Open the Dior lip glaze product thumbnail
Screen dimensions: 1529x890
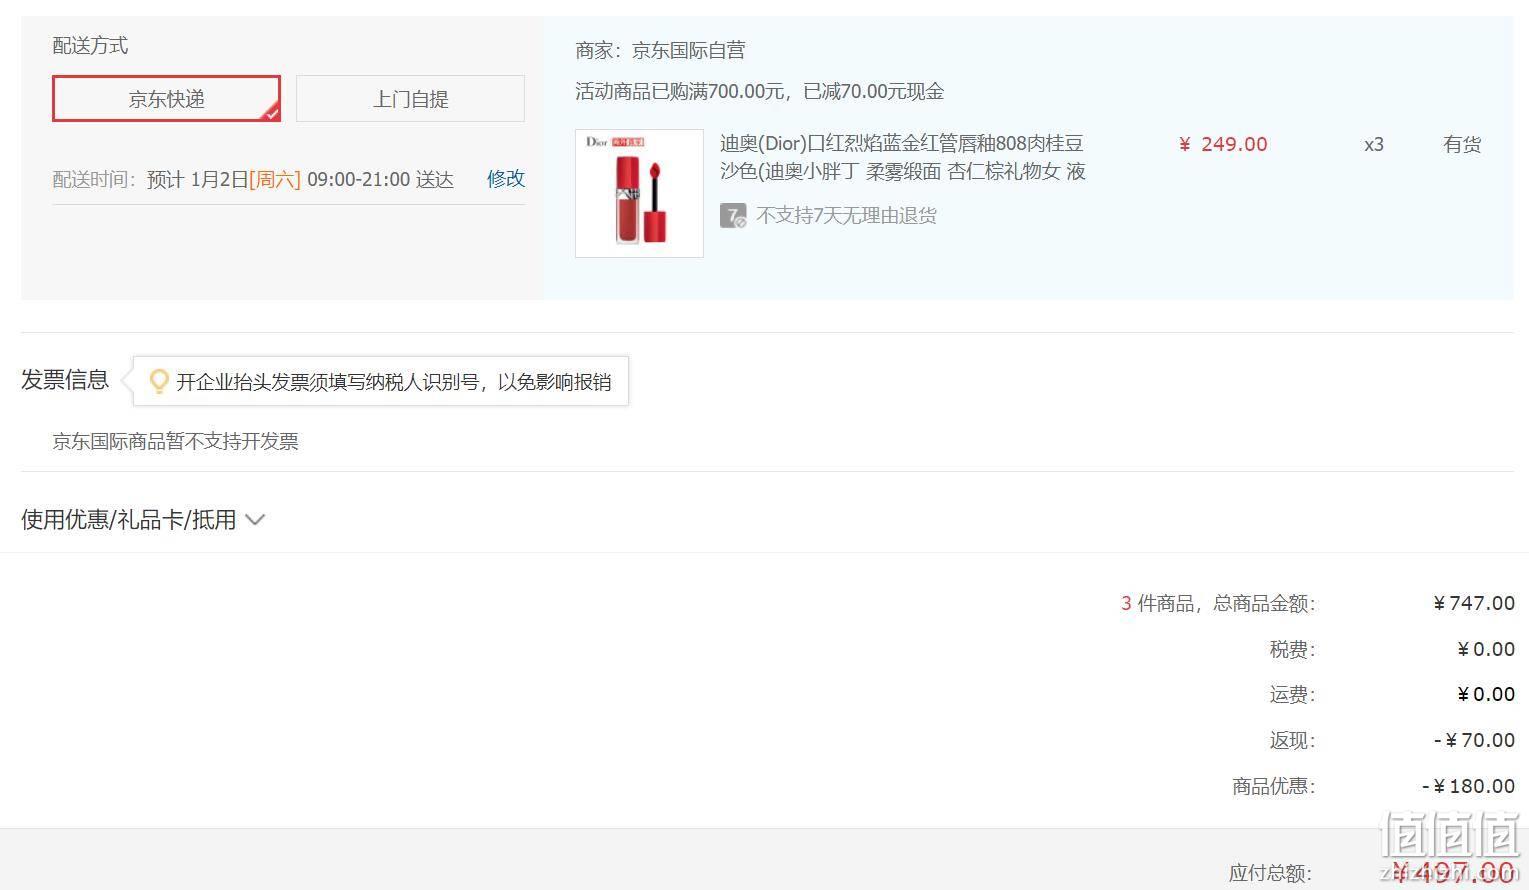pos(639,193)
